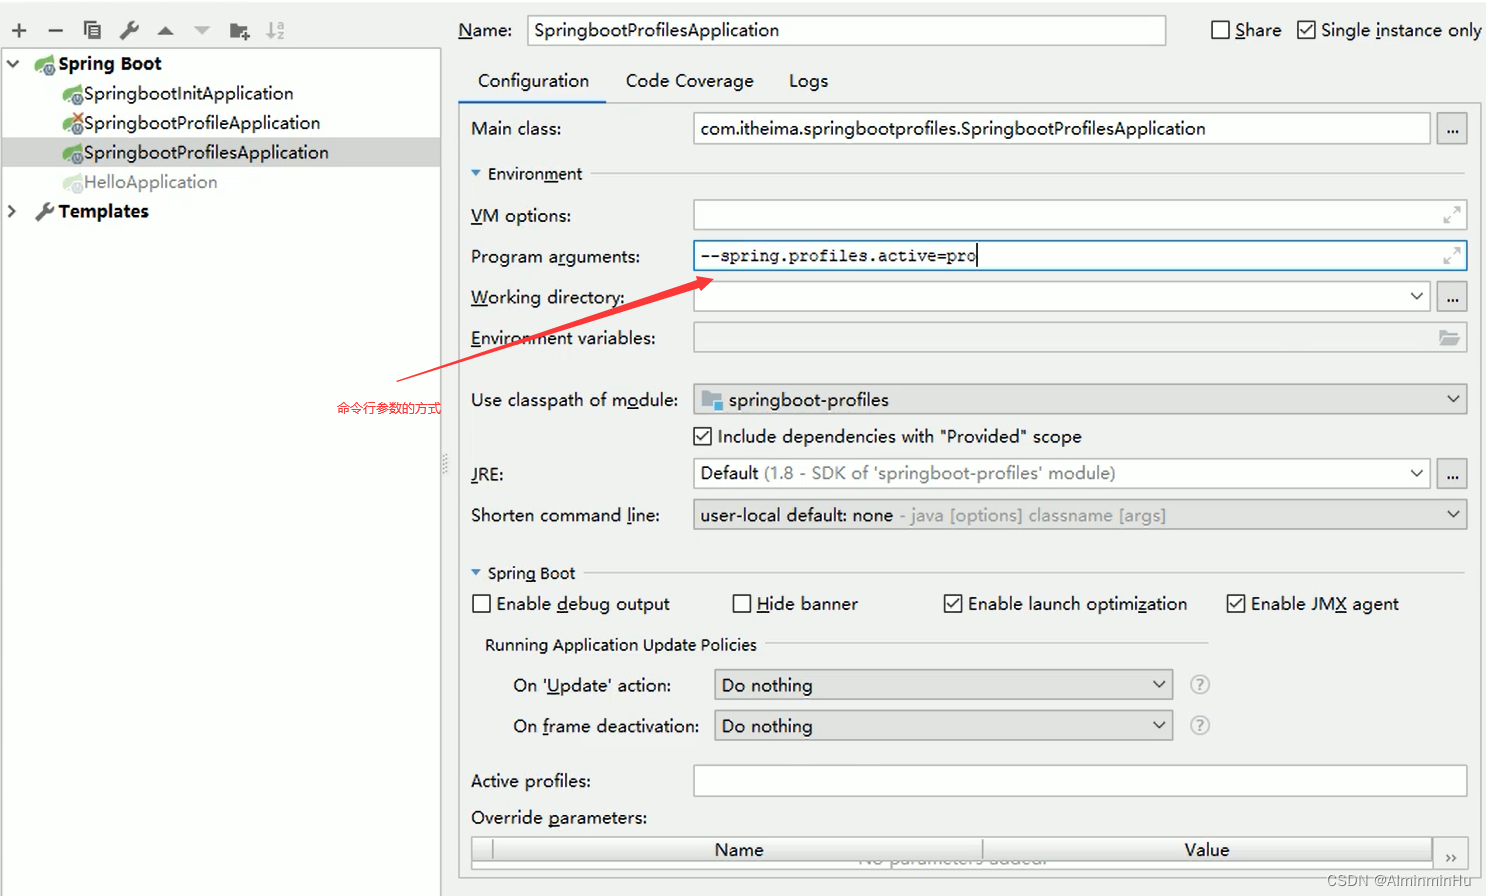
Task: Select SpringbootProfileApplication configuration
Action: [x=201, y=123]
